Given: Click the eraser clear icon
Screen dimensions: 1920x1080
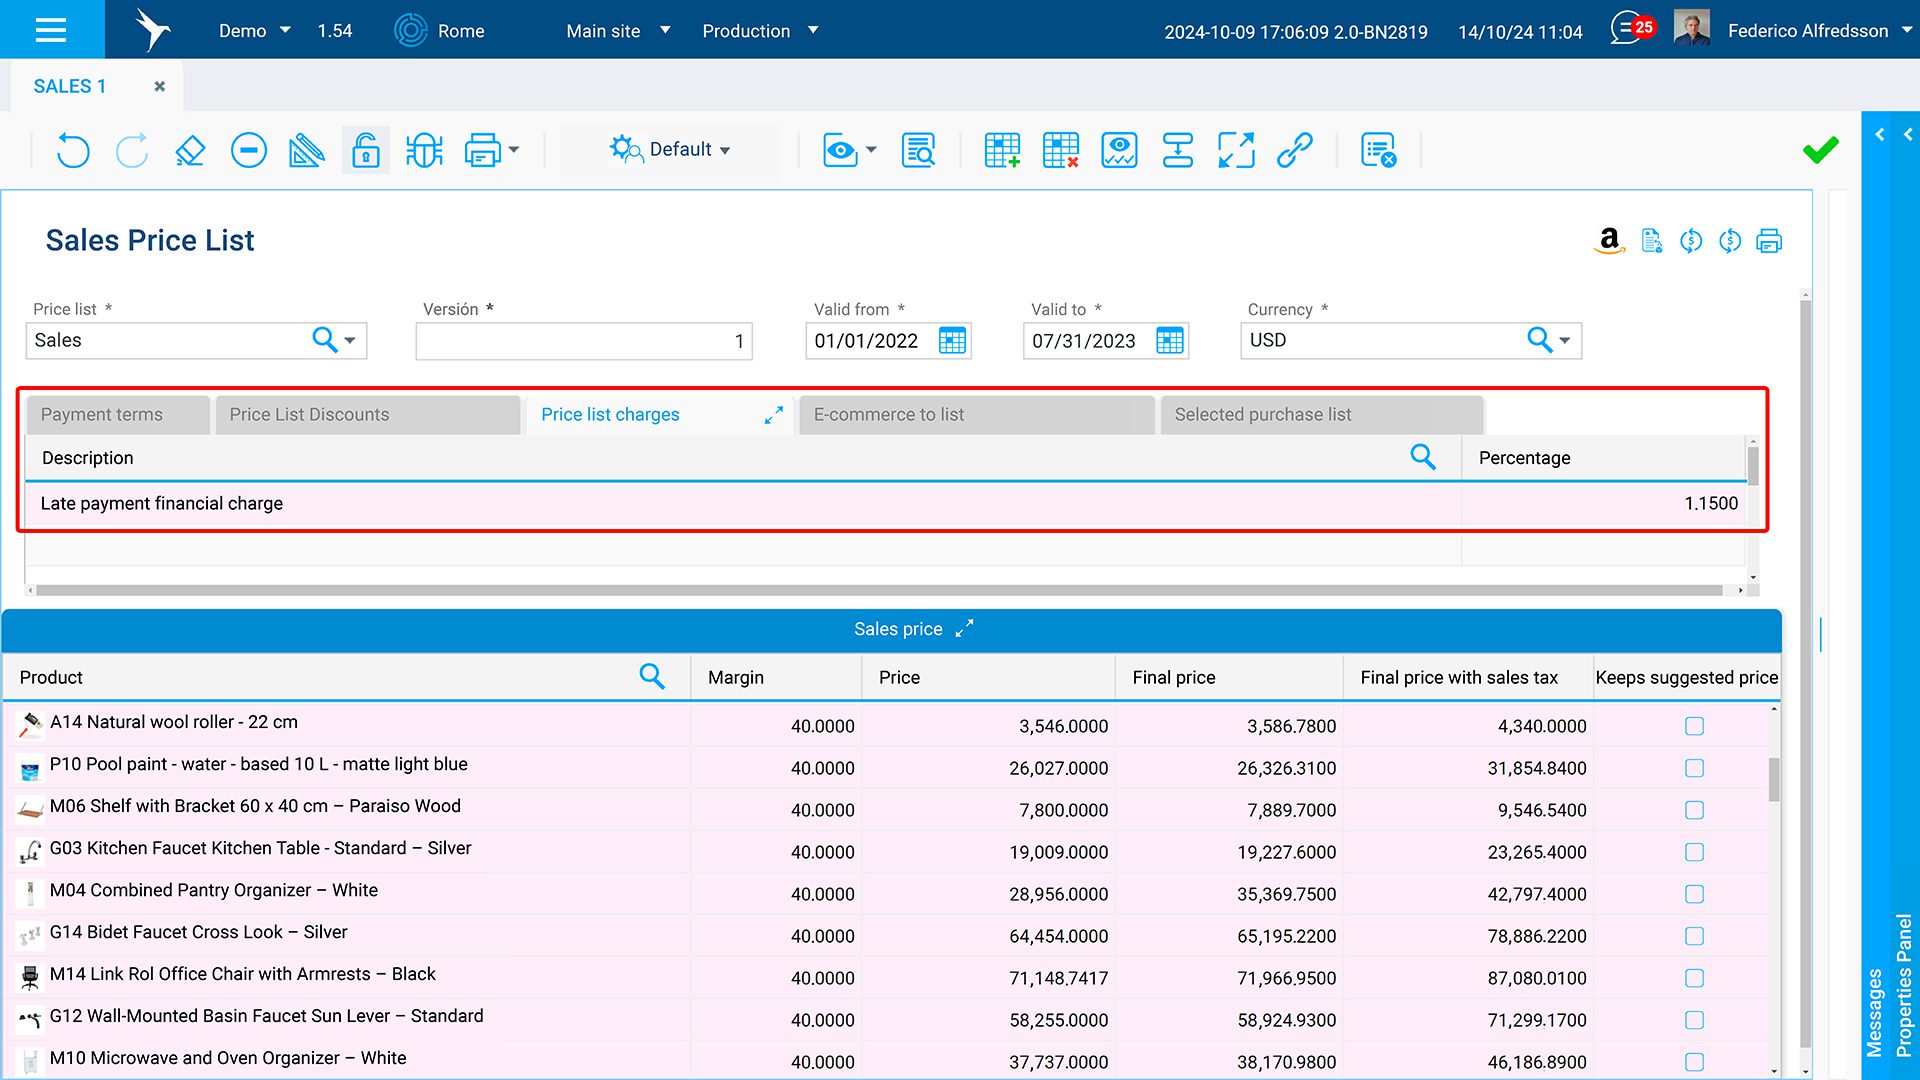Looking at the screenshot, I should coord(190,150).
